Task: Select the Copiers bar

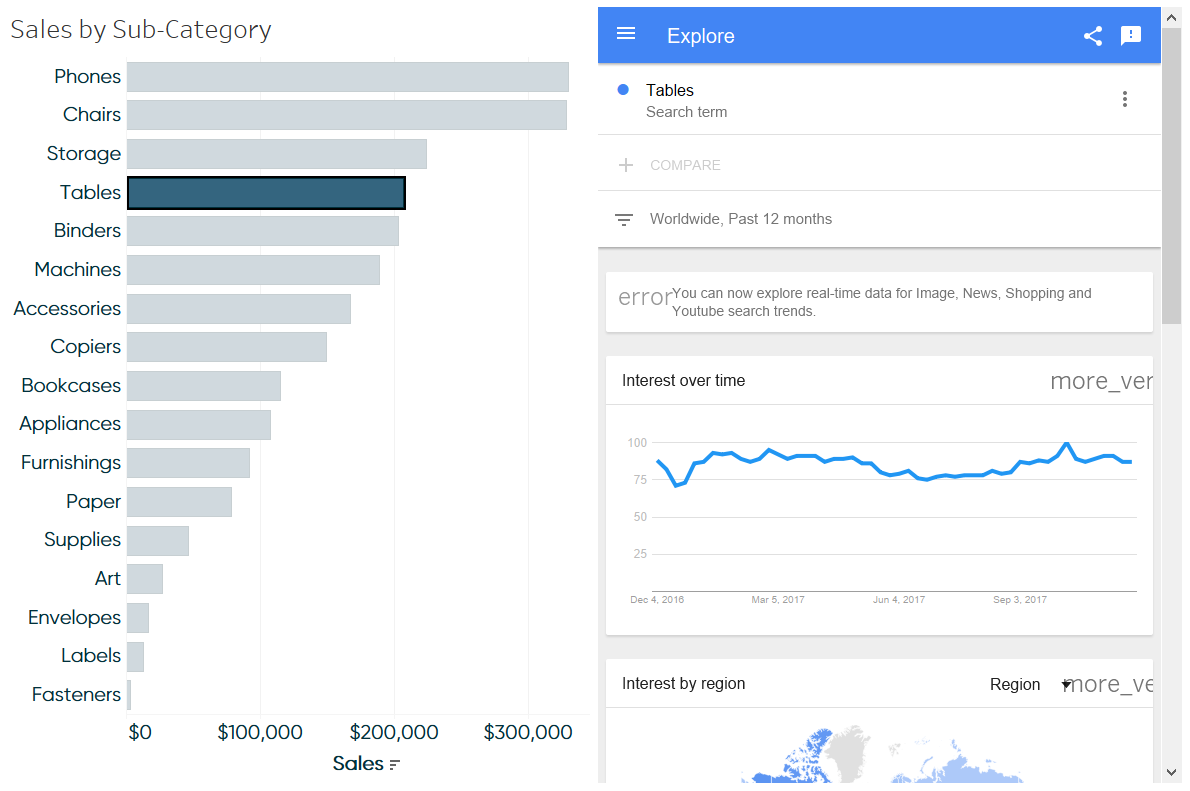Action: pos(227,347)
